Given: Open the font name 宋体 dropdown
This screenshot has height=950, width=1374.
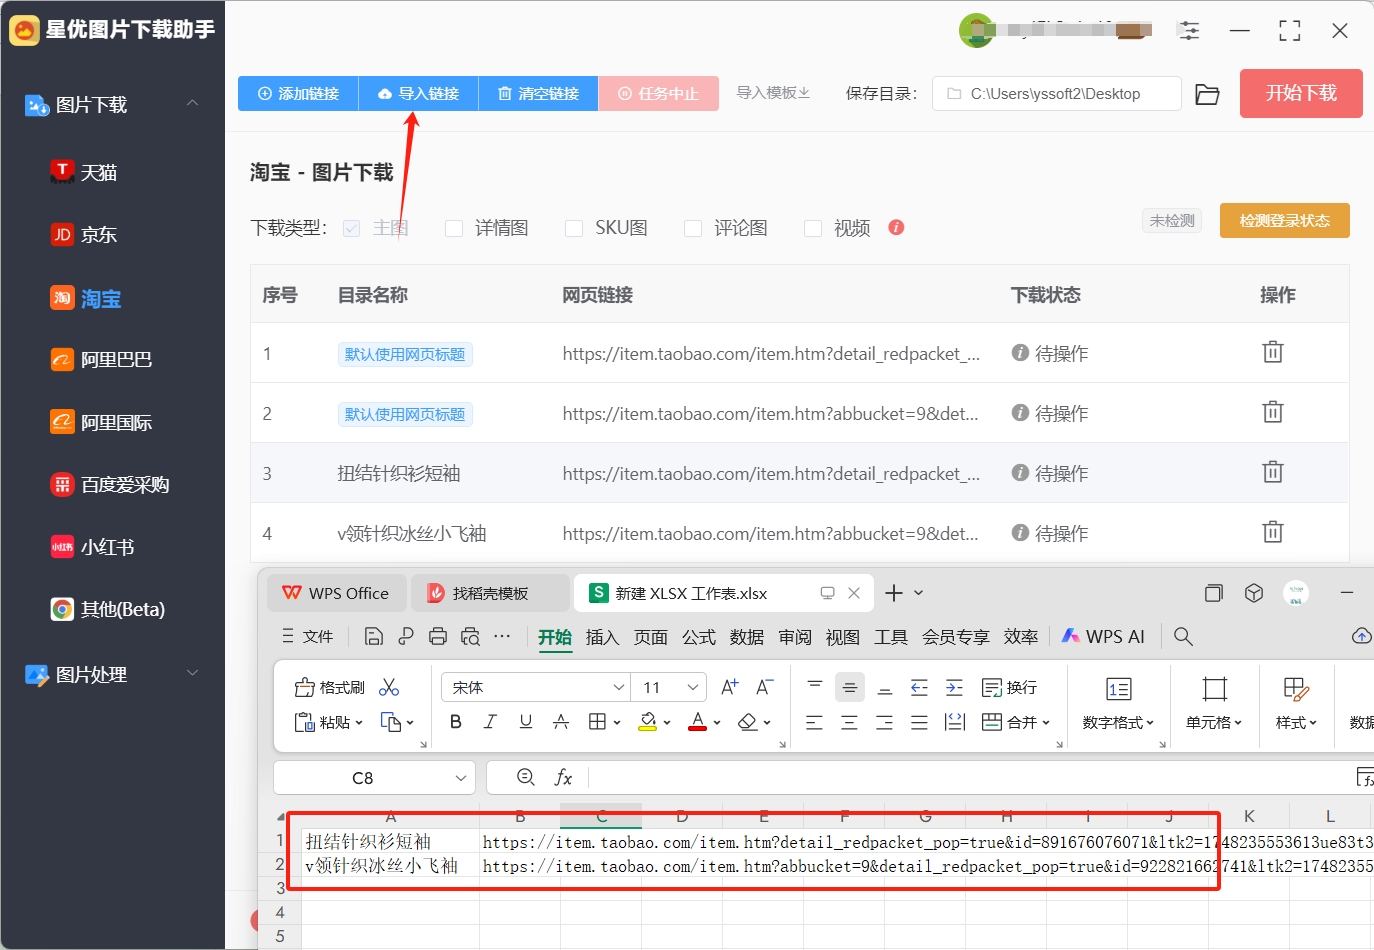Looking at the screenshot, I should pyautogui.click(x=619, y=687).
